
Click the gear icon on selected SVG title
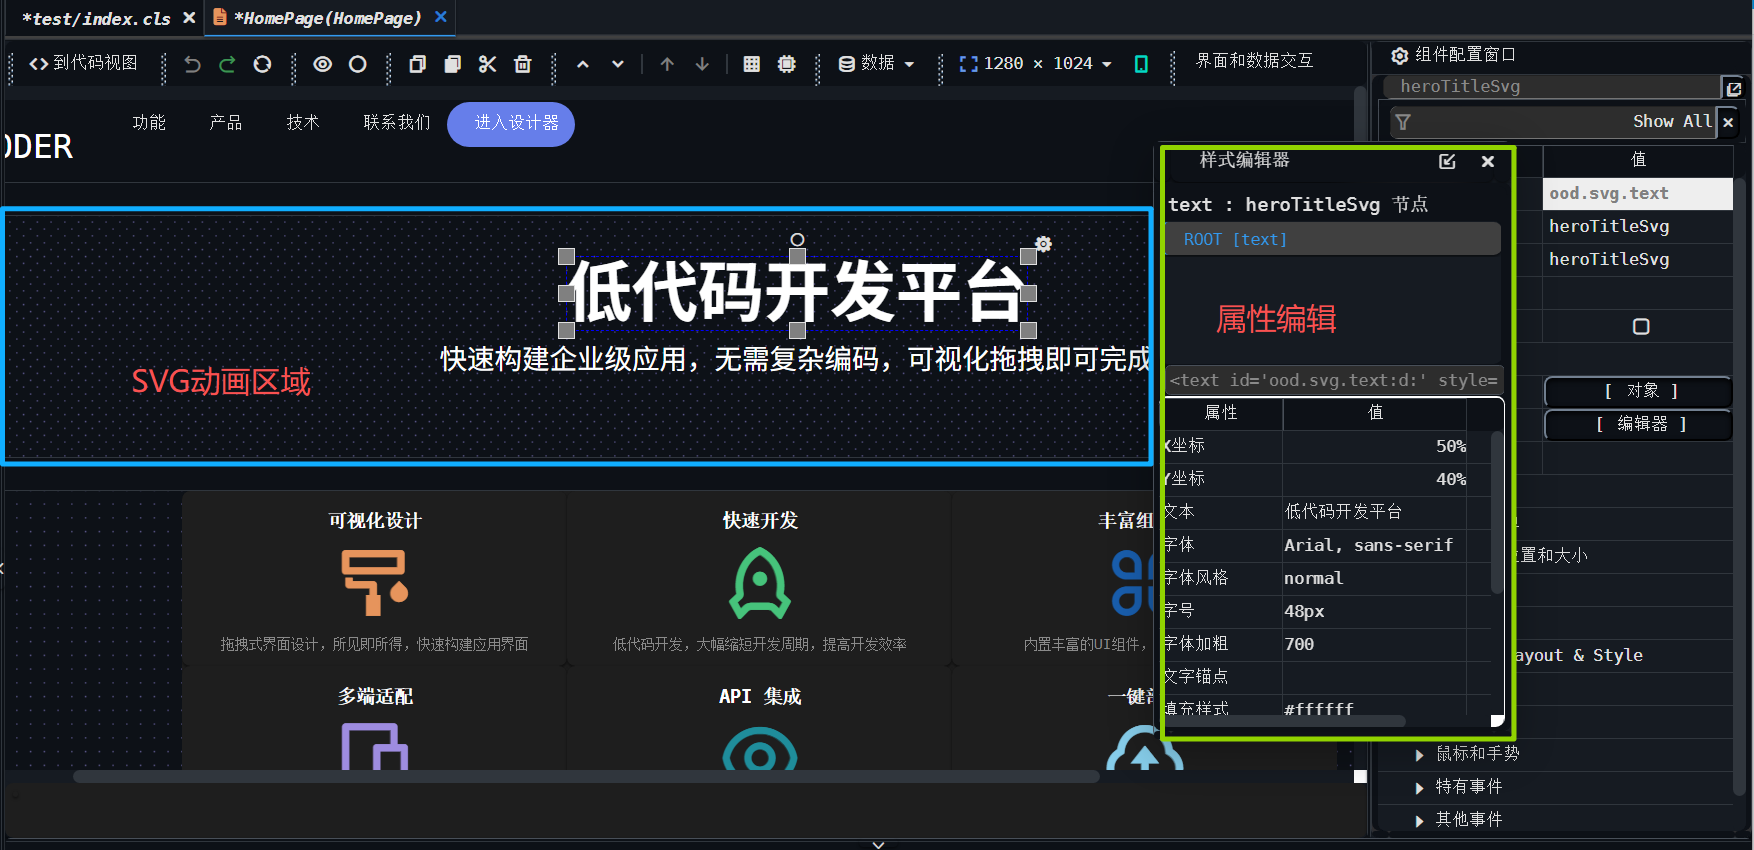click(1043, 244)
